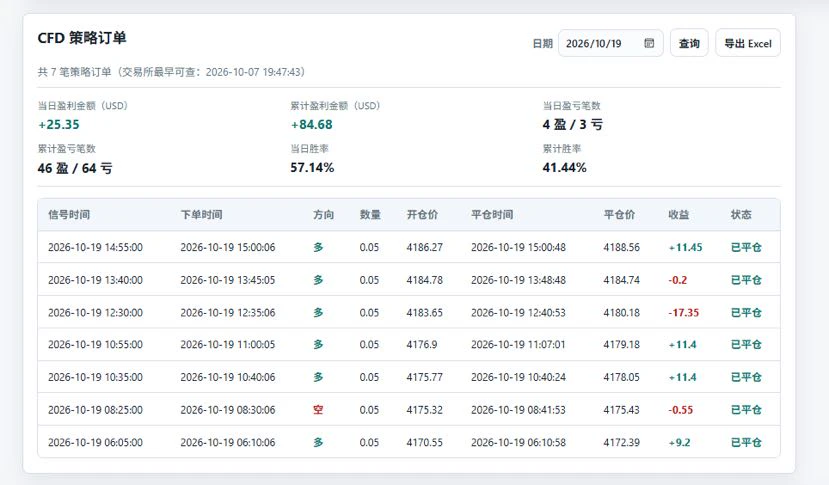Screen dimensions: 829x485
Task: Click the 收益 column header
Action: [679, 215]
